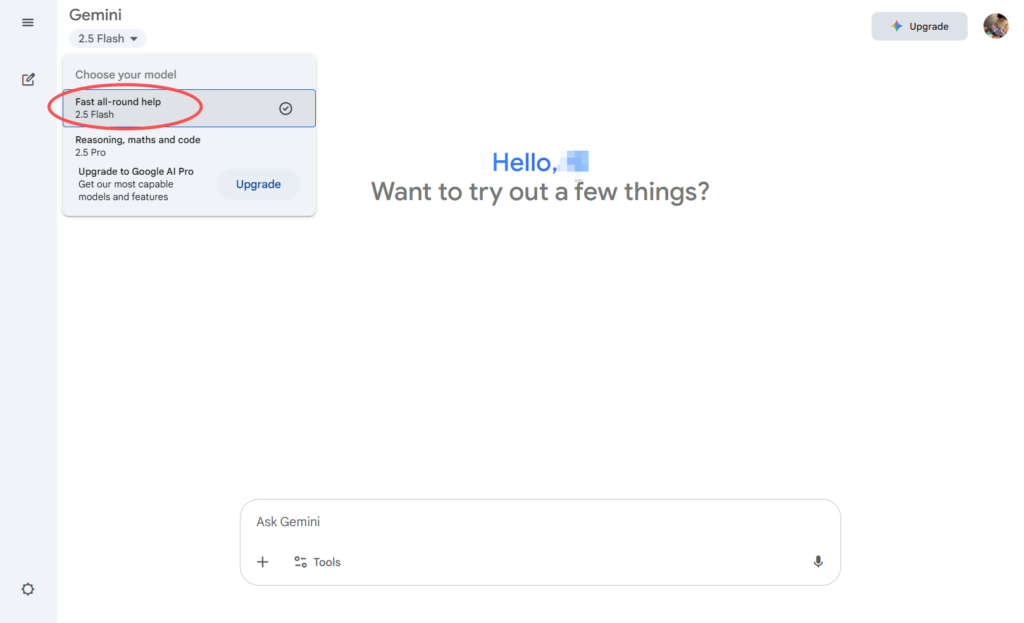
Task: Click the plus icon to add files
Action: 263,562
